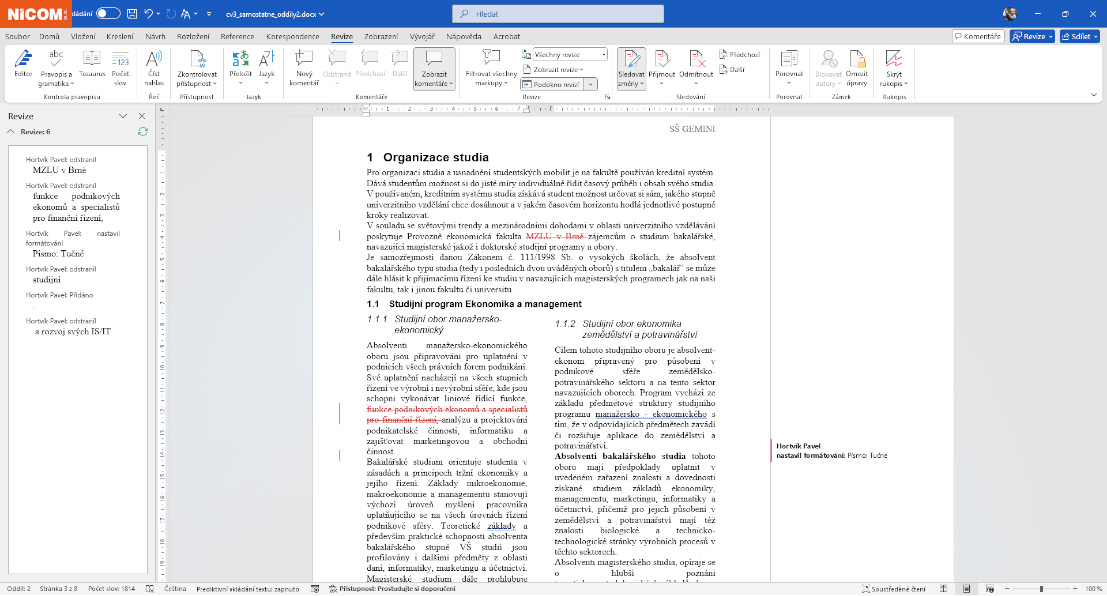Open the Editor proofing tool
Viewport: 1107px width, 596px height.
tap(23, 64)
